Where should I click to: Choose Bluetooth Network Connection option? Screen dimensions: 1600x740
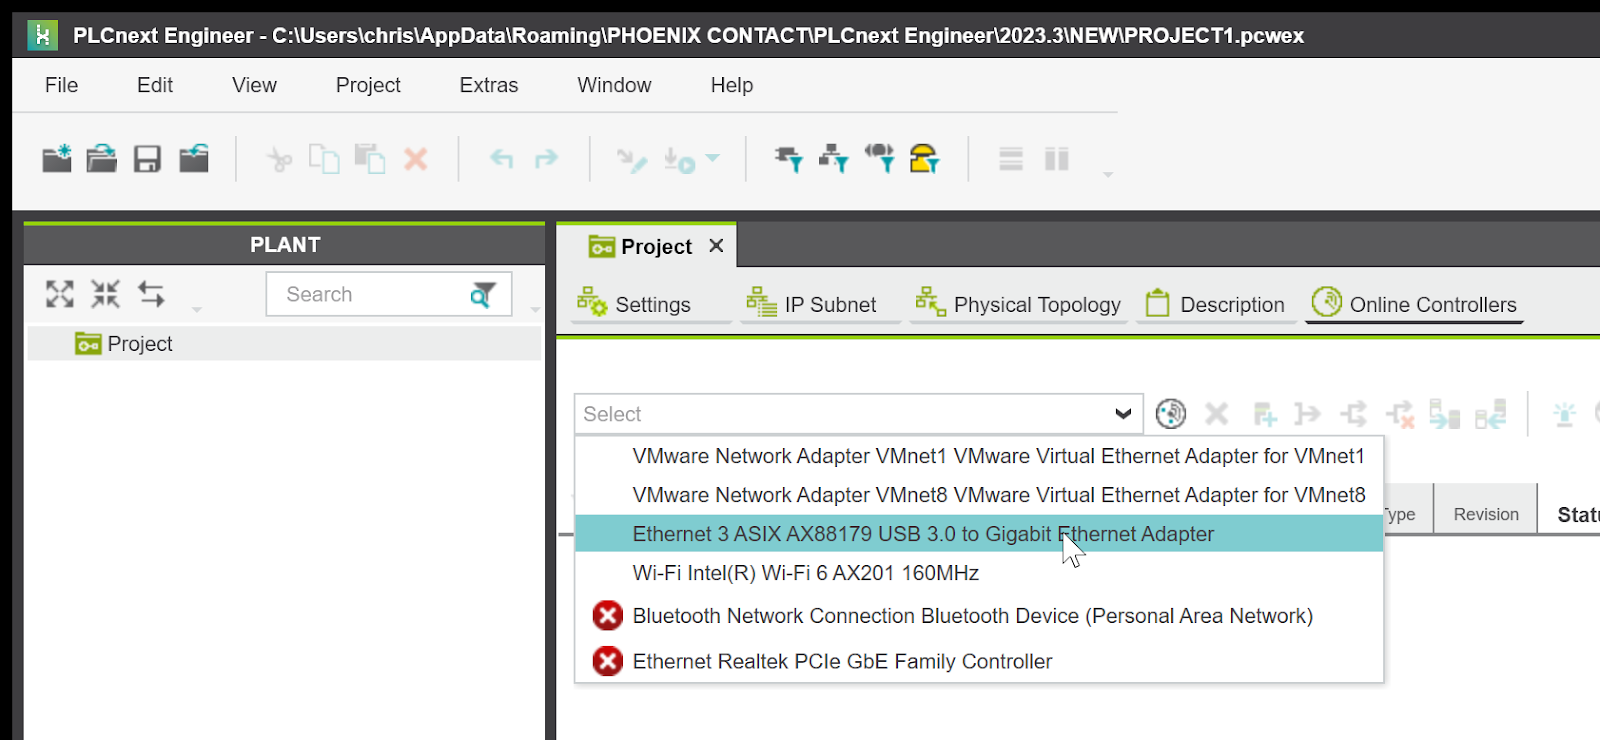979,616
